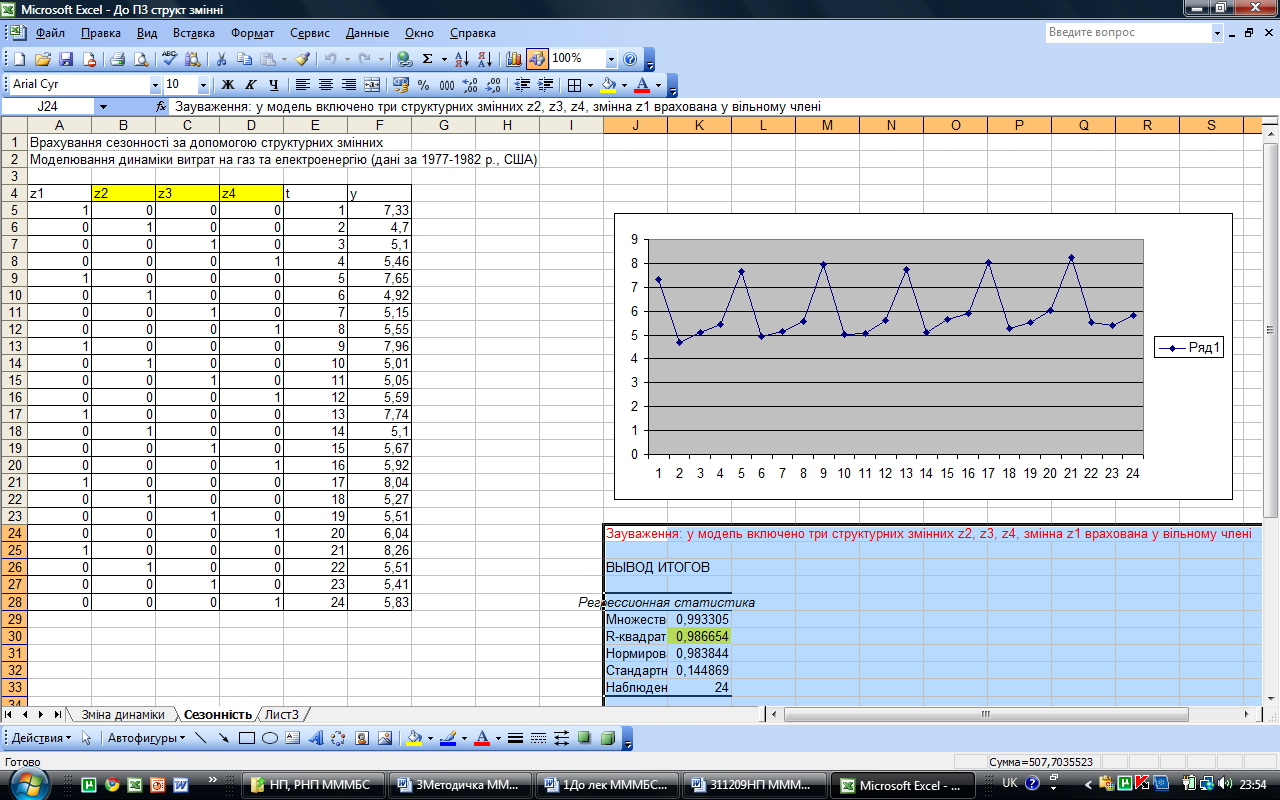
Task: Toggle Underline (Ч) formatting
Action: (x=273, y=85)
